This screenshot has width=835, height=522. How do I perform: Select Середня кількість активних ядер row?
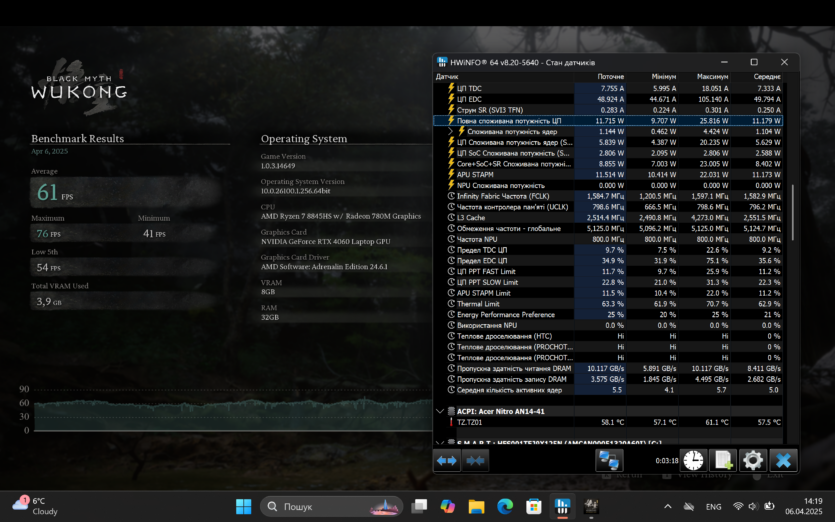pyautogui.click(x=608, y=390)
